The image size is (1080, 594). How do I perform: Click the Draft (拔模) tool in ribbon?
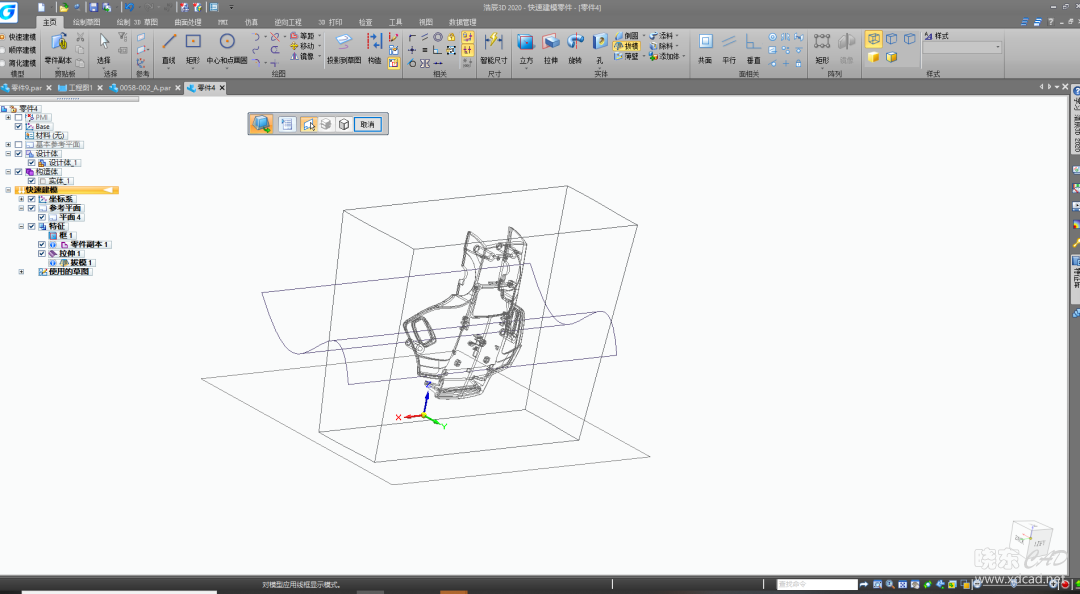pos(626,46)
